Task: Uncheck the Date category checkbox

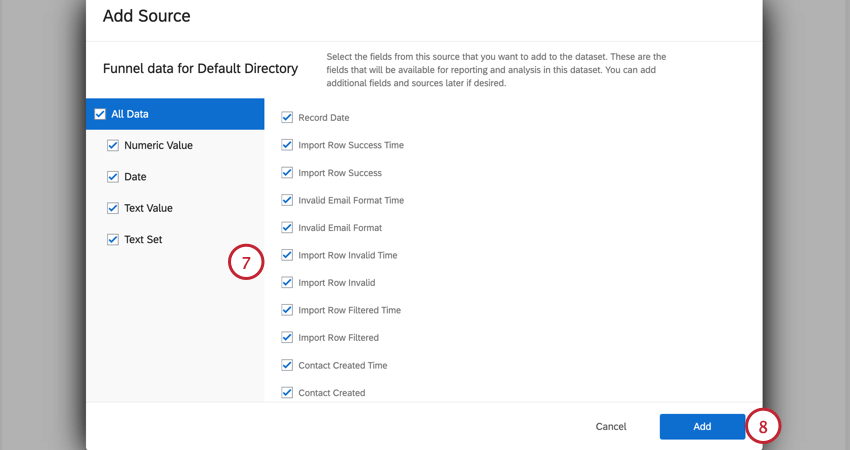Action: click(x=113, y=176)
